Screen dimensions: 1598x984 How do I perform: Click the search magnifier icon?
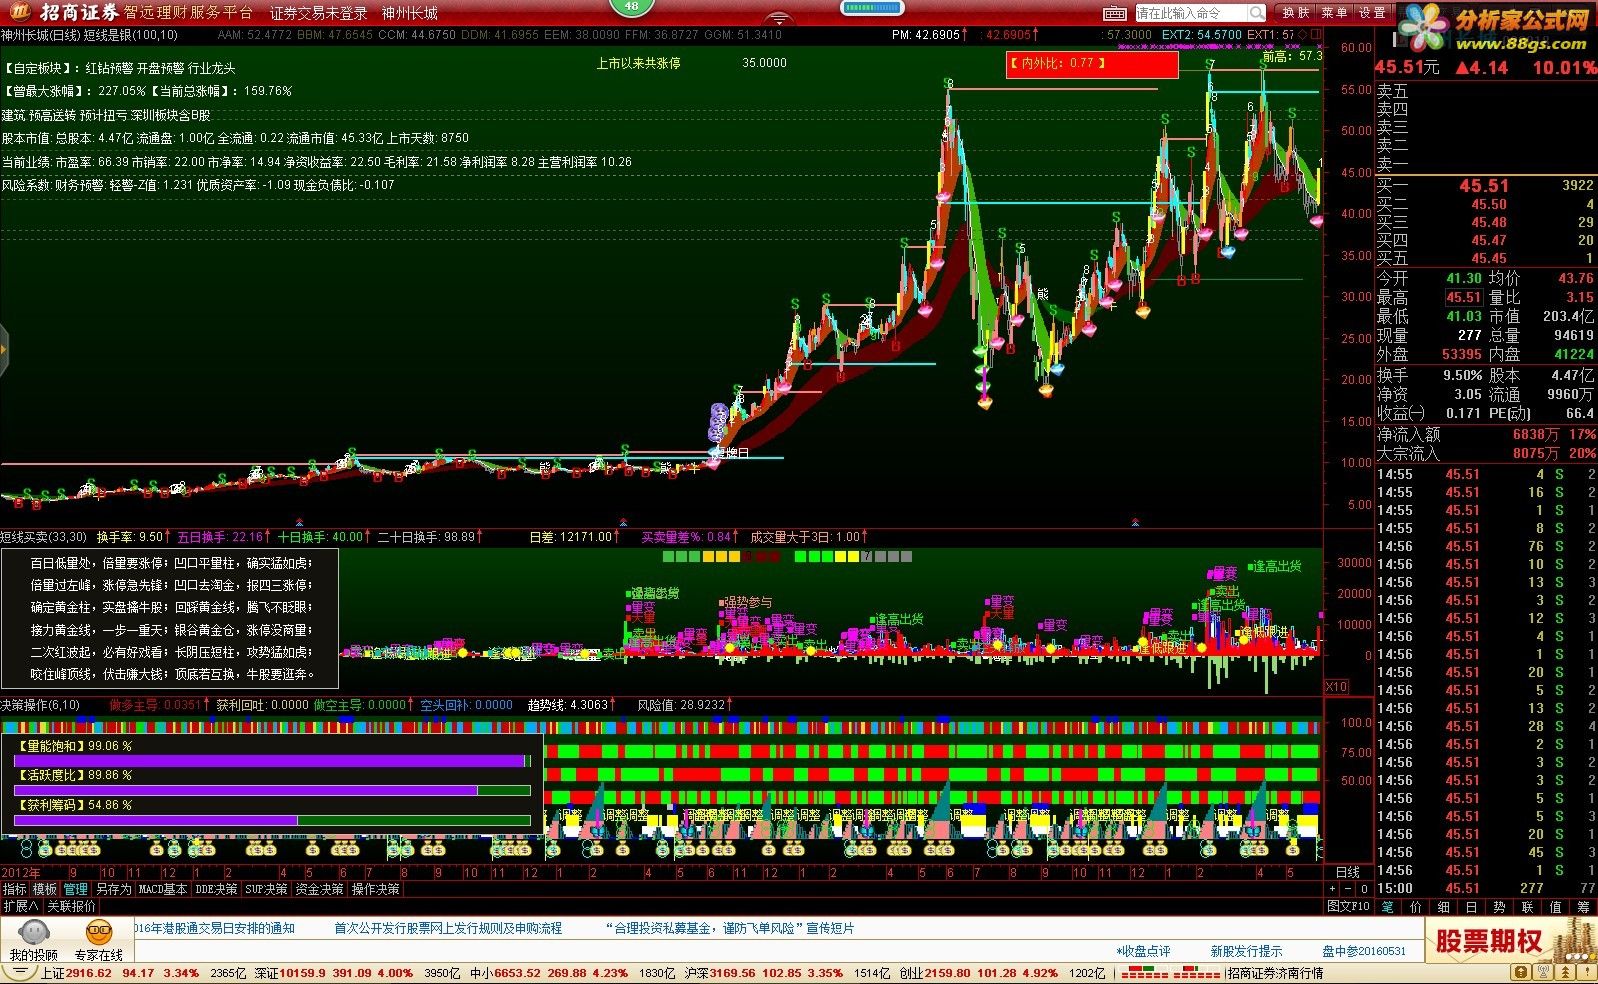[1256, 13]
